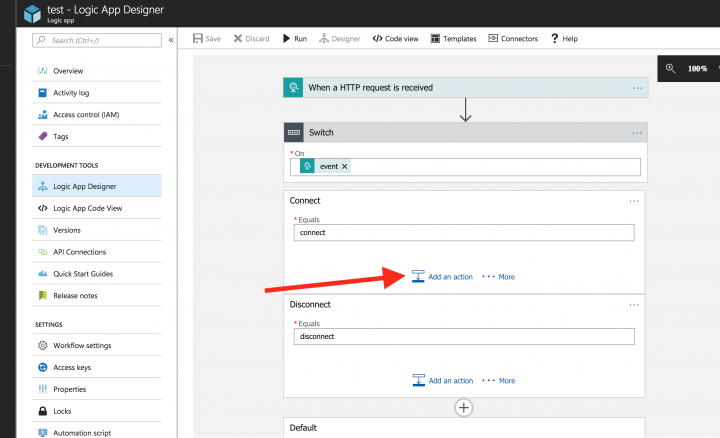Click the zoom in magnifier icon
Image resolution: width=720 pixels, height=438 pixels.
click(670, 69)
